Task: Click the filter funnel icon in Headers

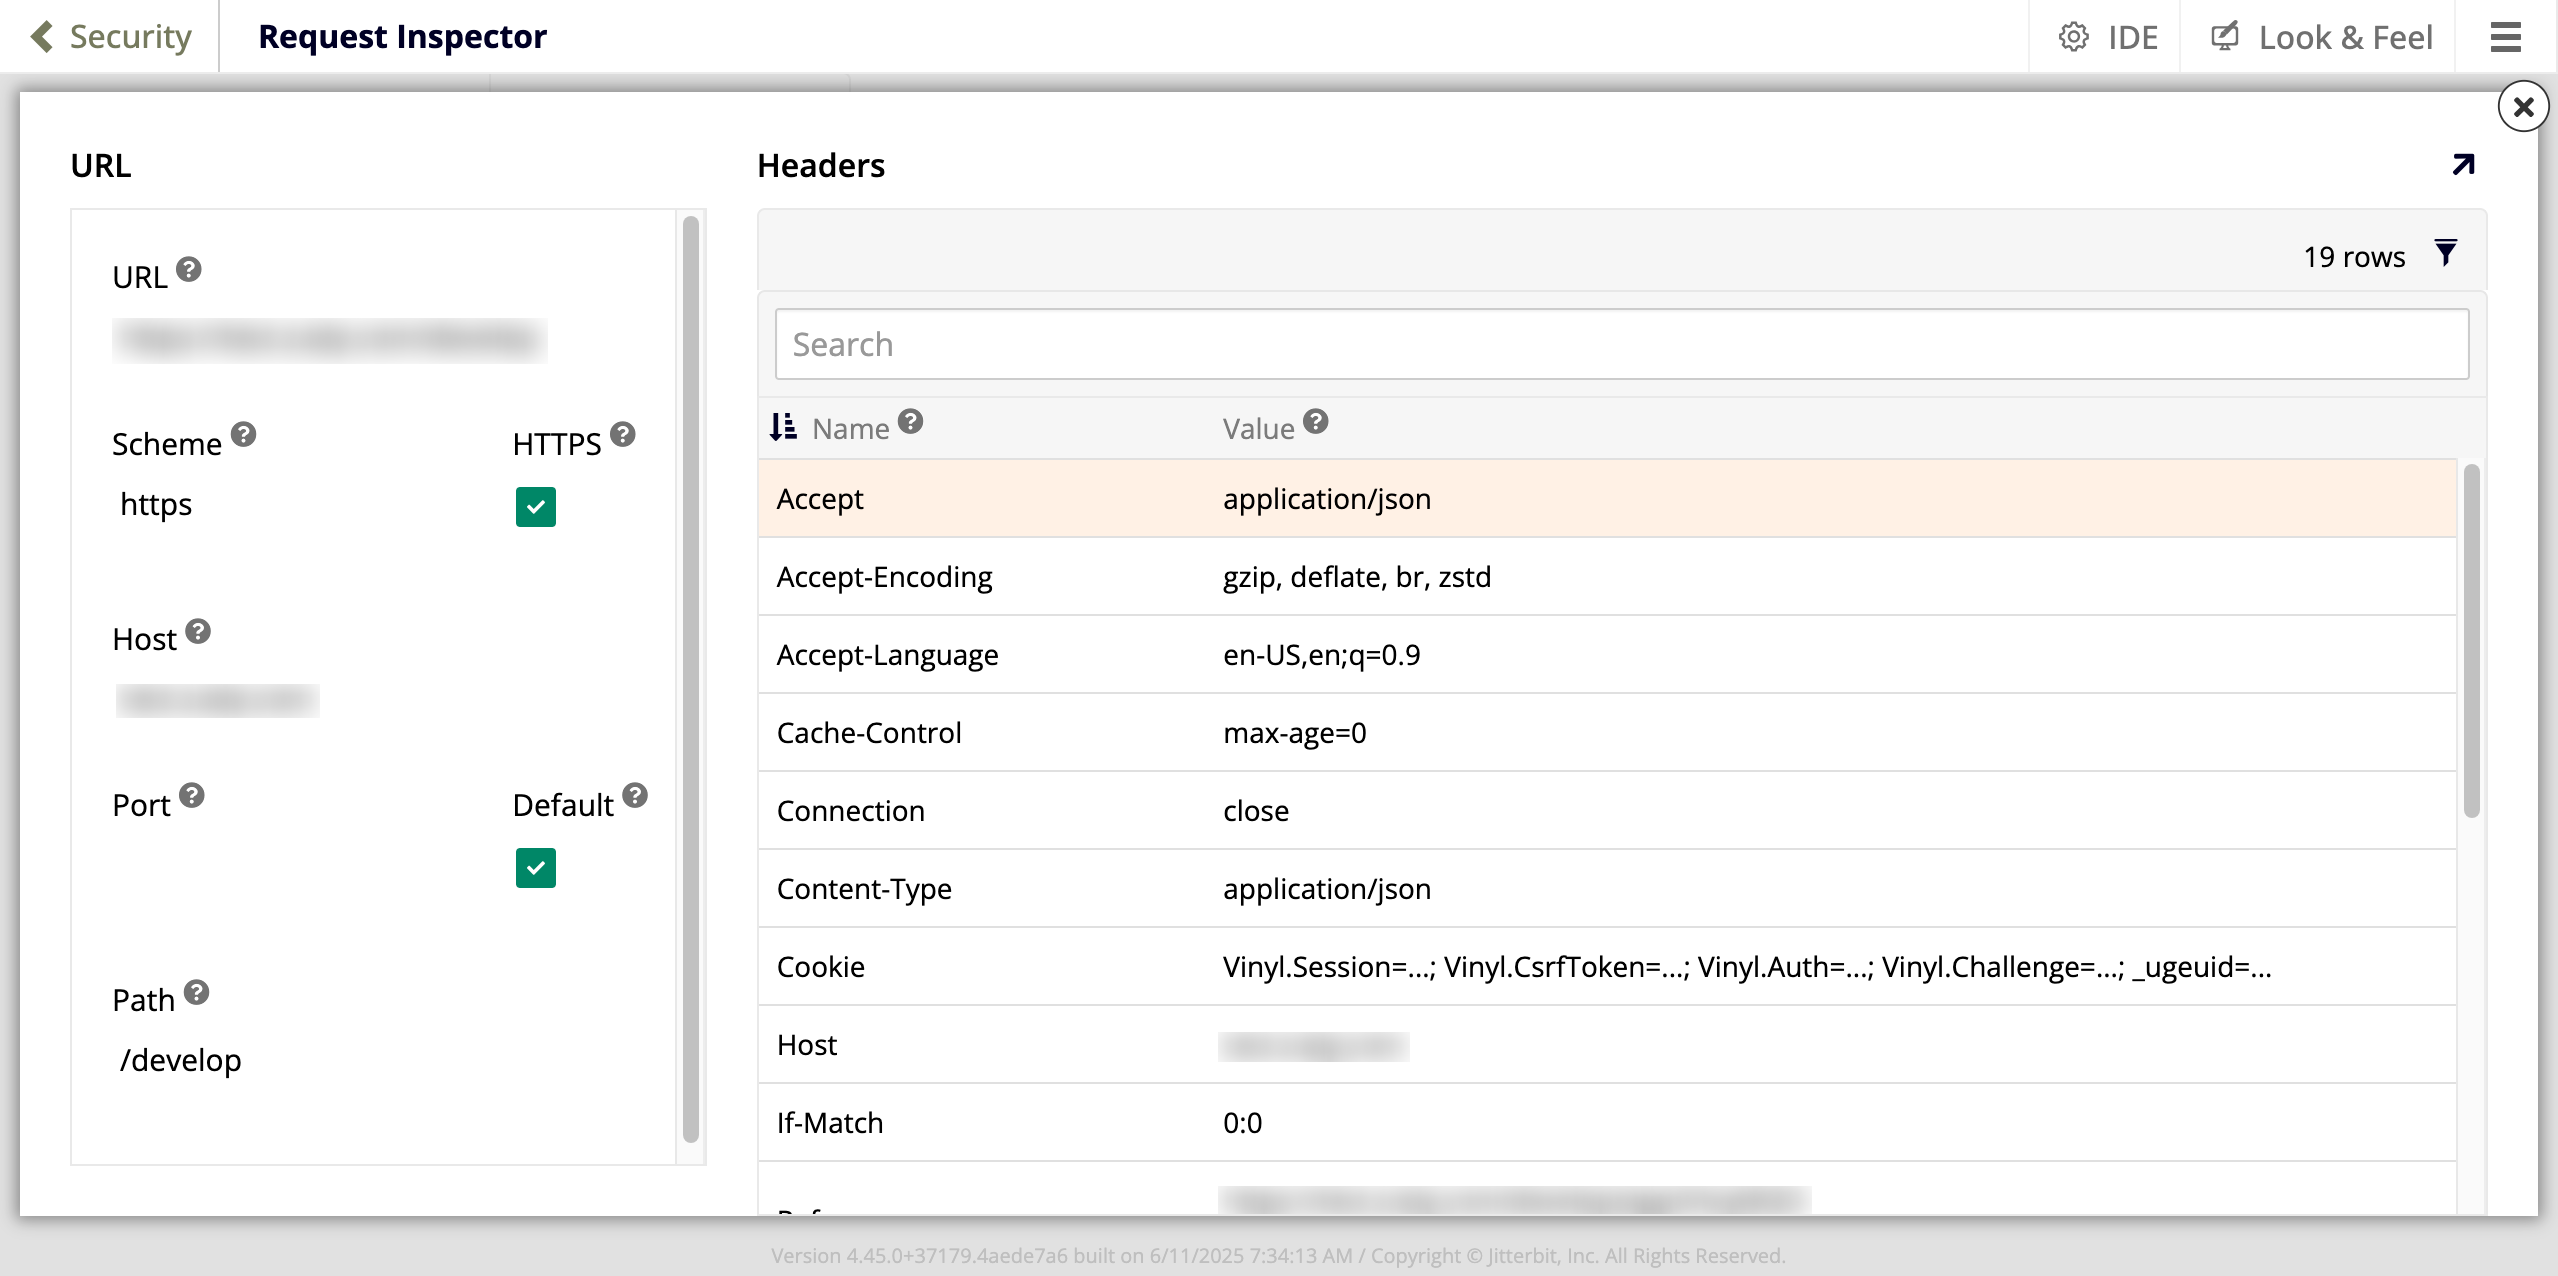Action: 2445,253
